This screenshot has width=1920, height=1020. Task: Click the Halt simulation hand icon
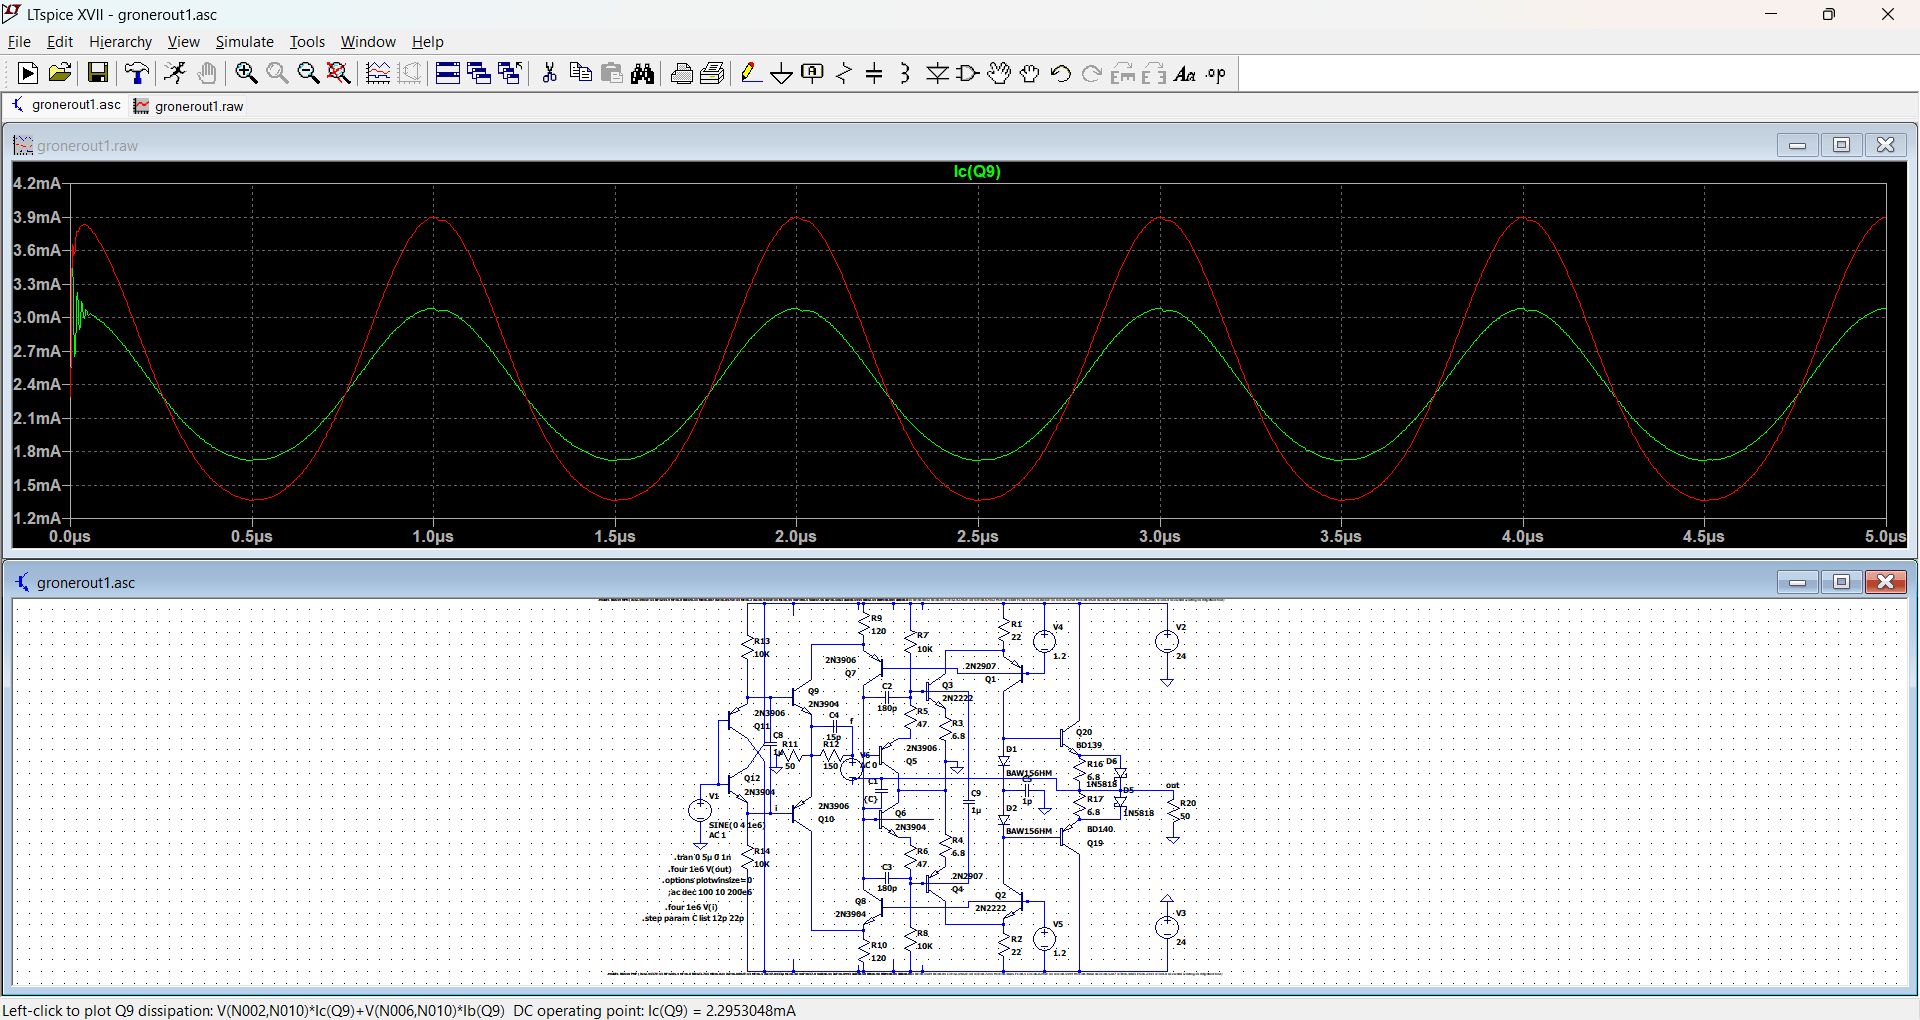(x=207, y=73)
